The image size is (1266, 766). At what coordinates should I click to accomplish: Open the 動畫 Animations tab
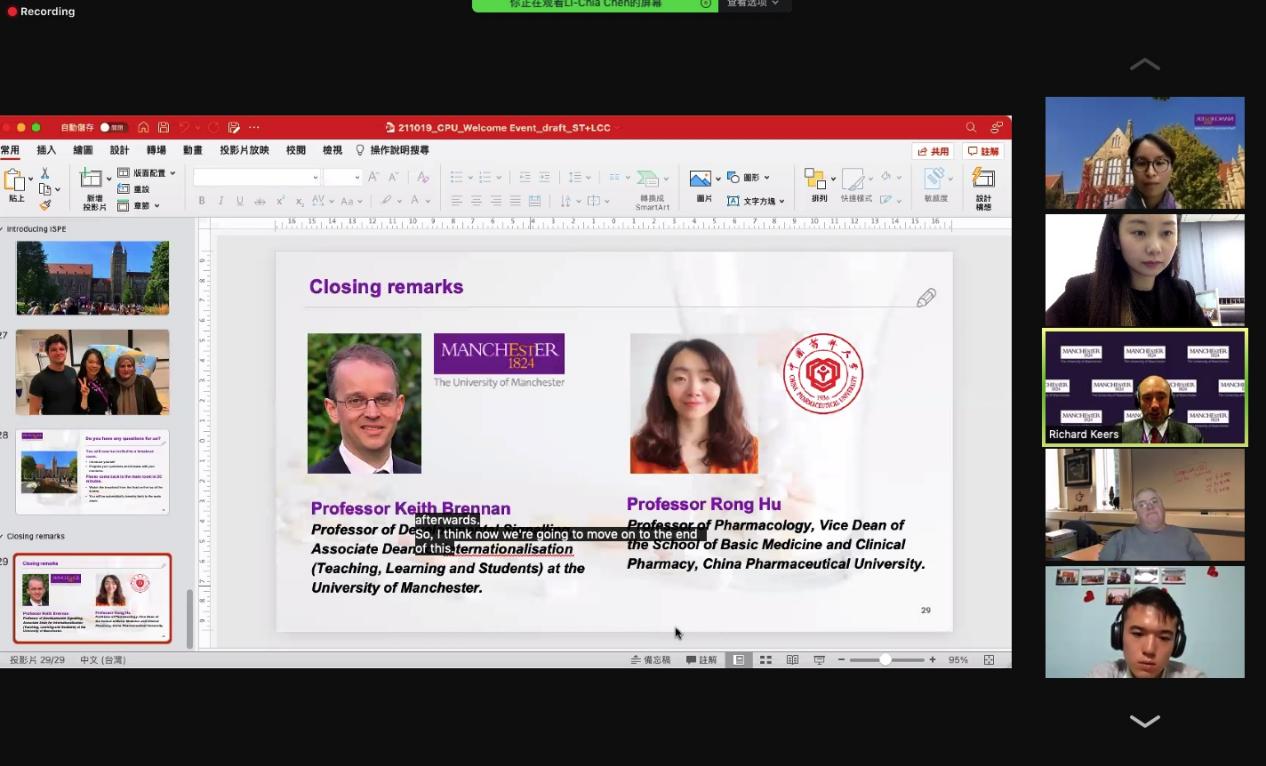pos(193,150)
